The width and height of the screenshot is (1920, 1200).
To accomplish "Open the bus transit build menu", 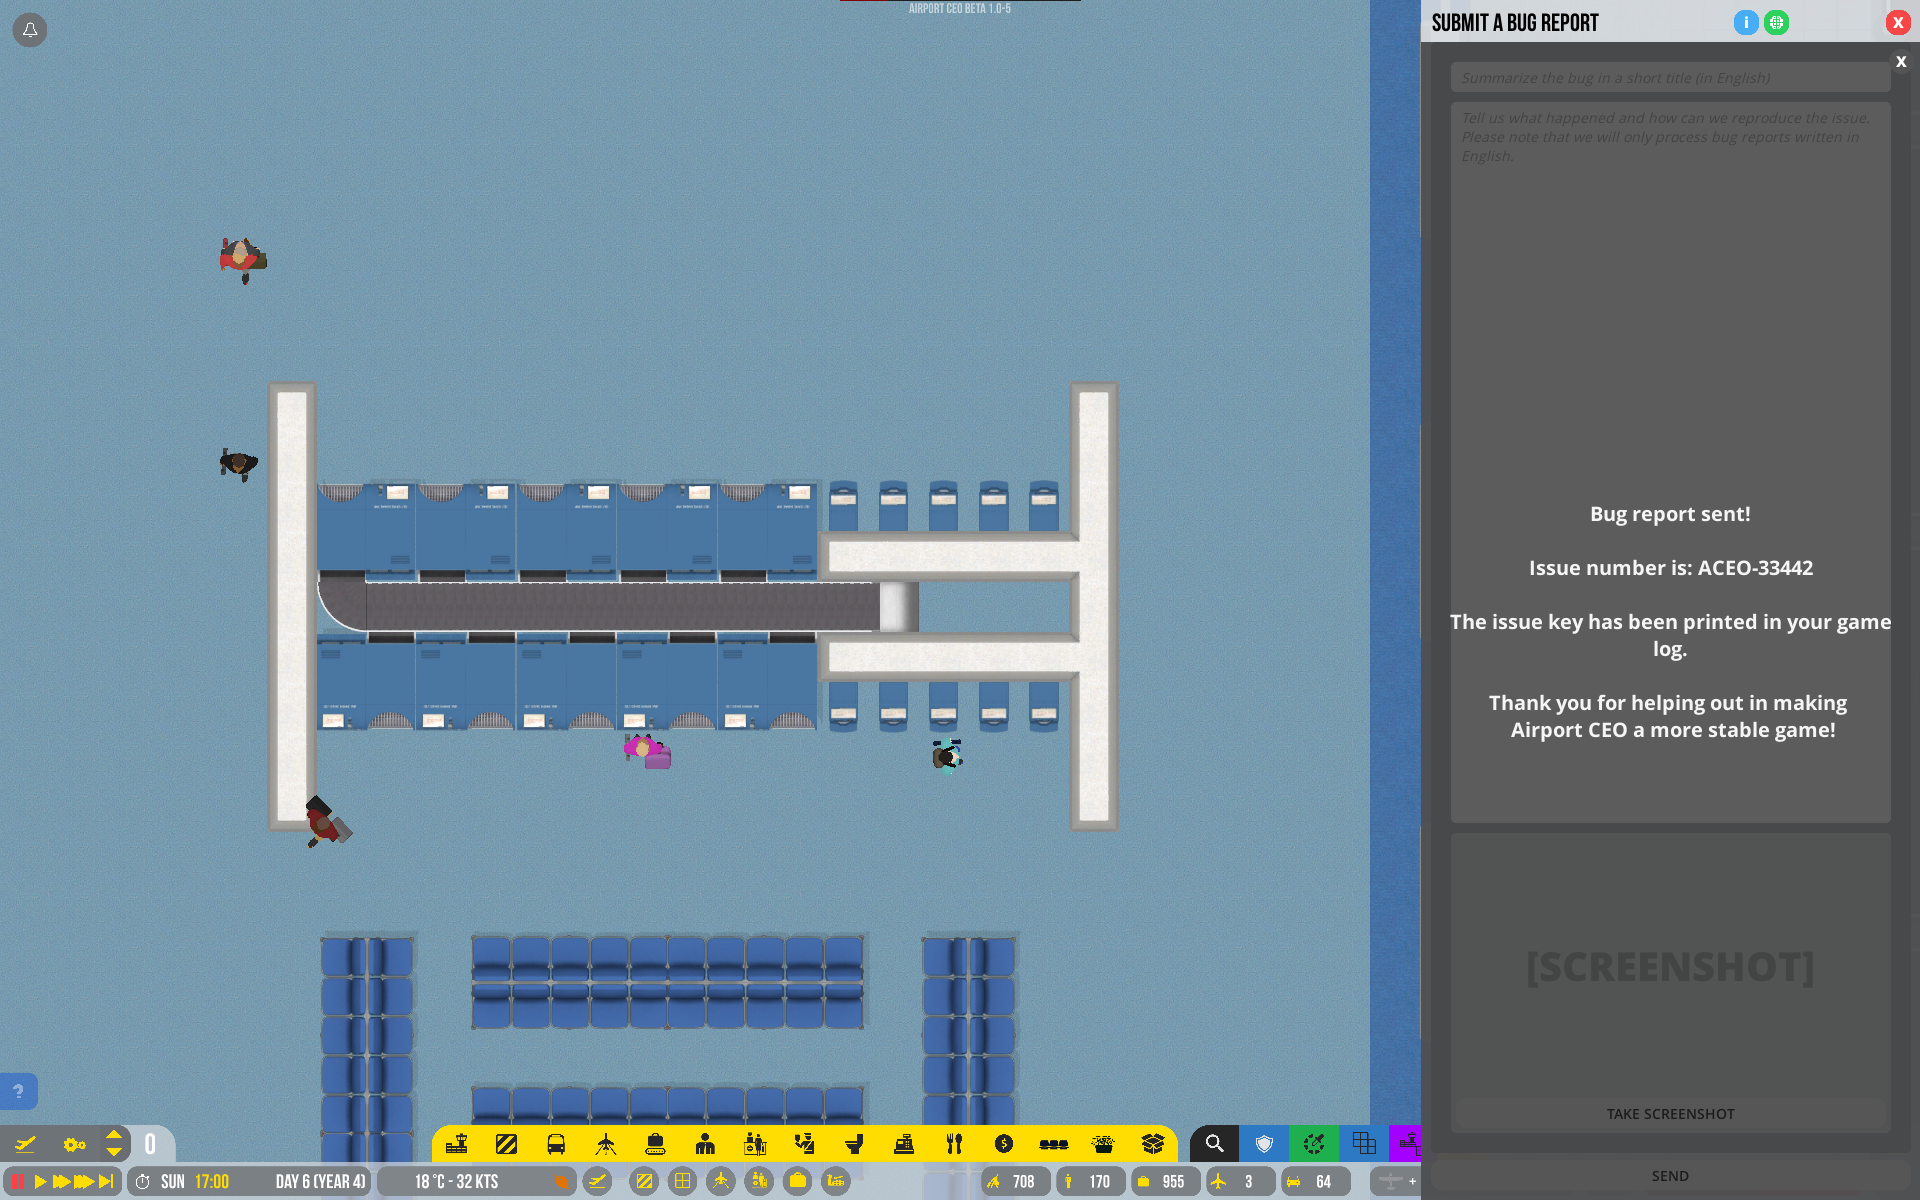I will (x=556, y=1143).
